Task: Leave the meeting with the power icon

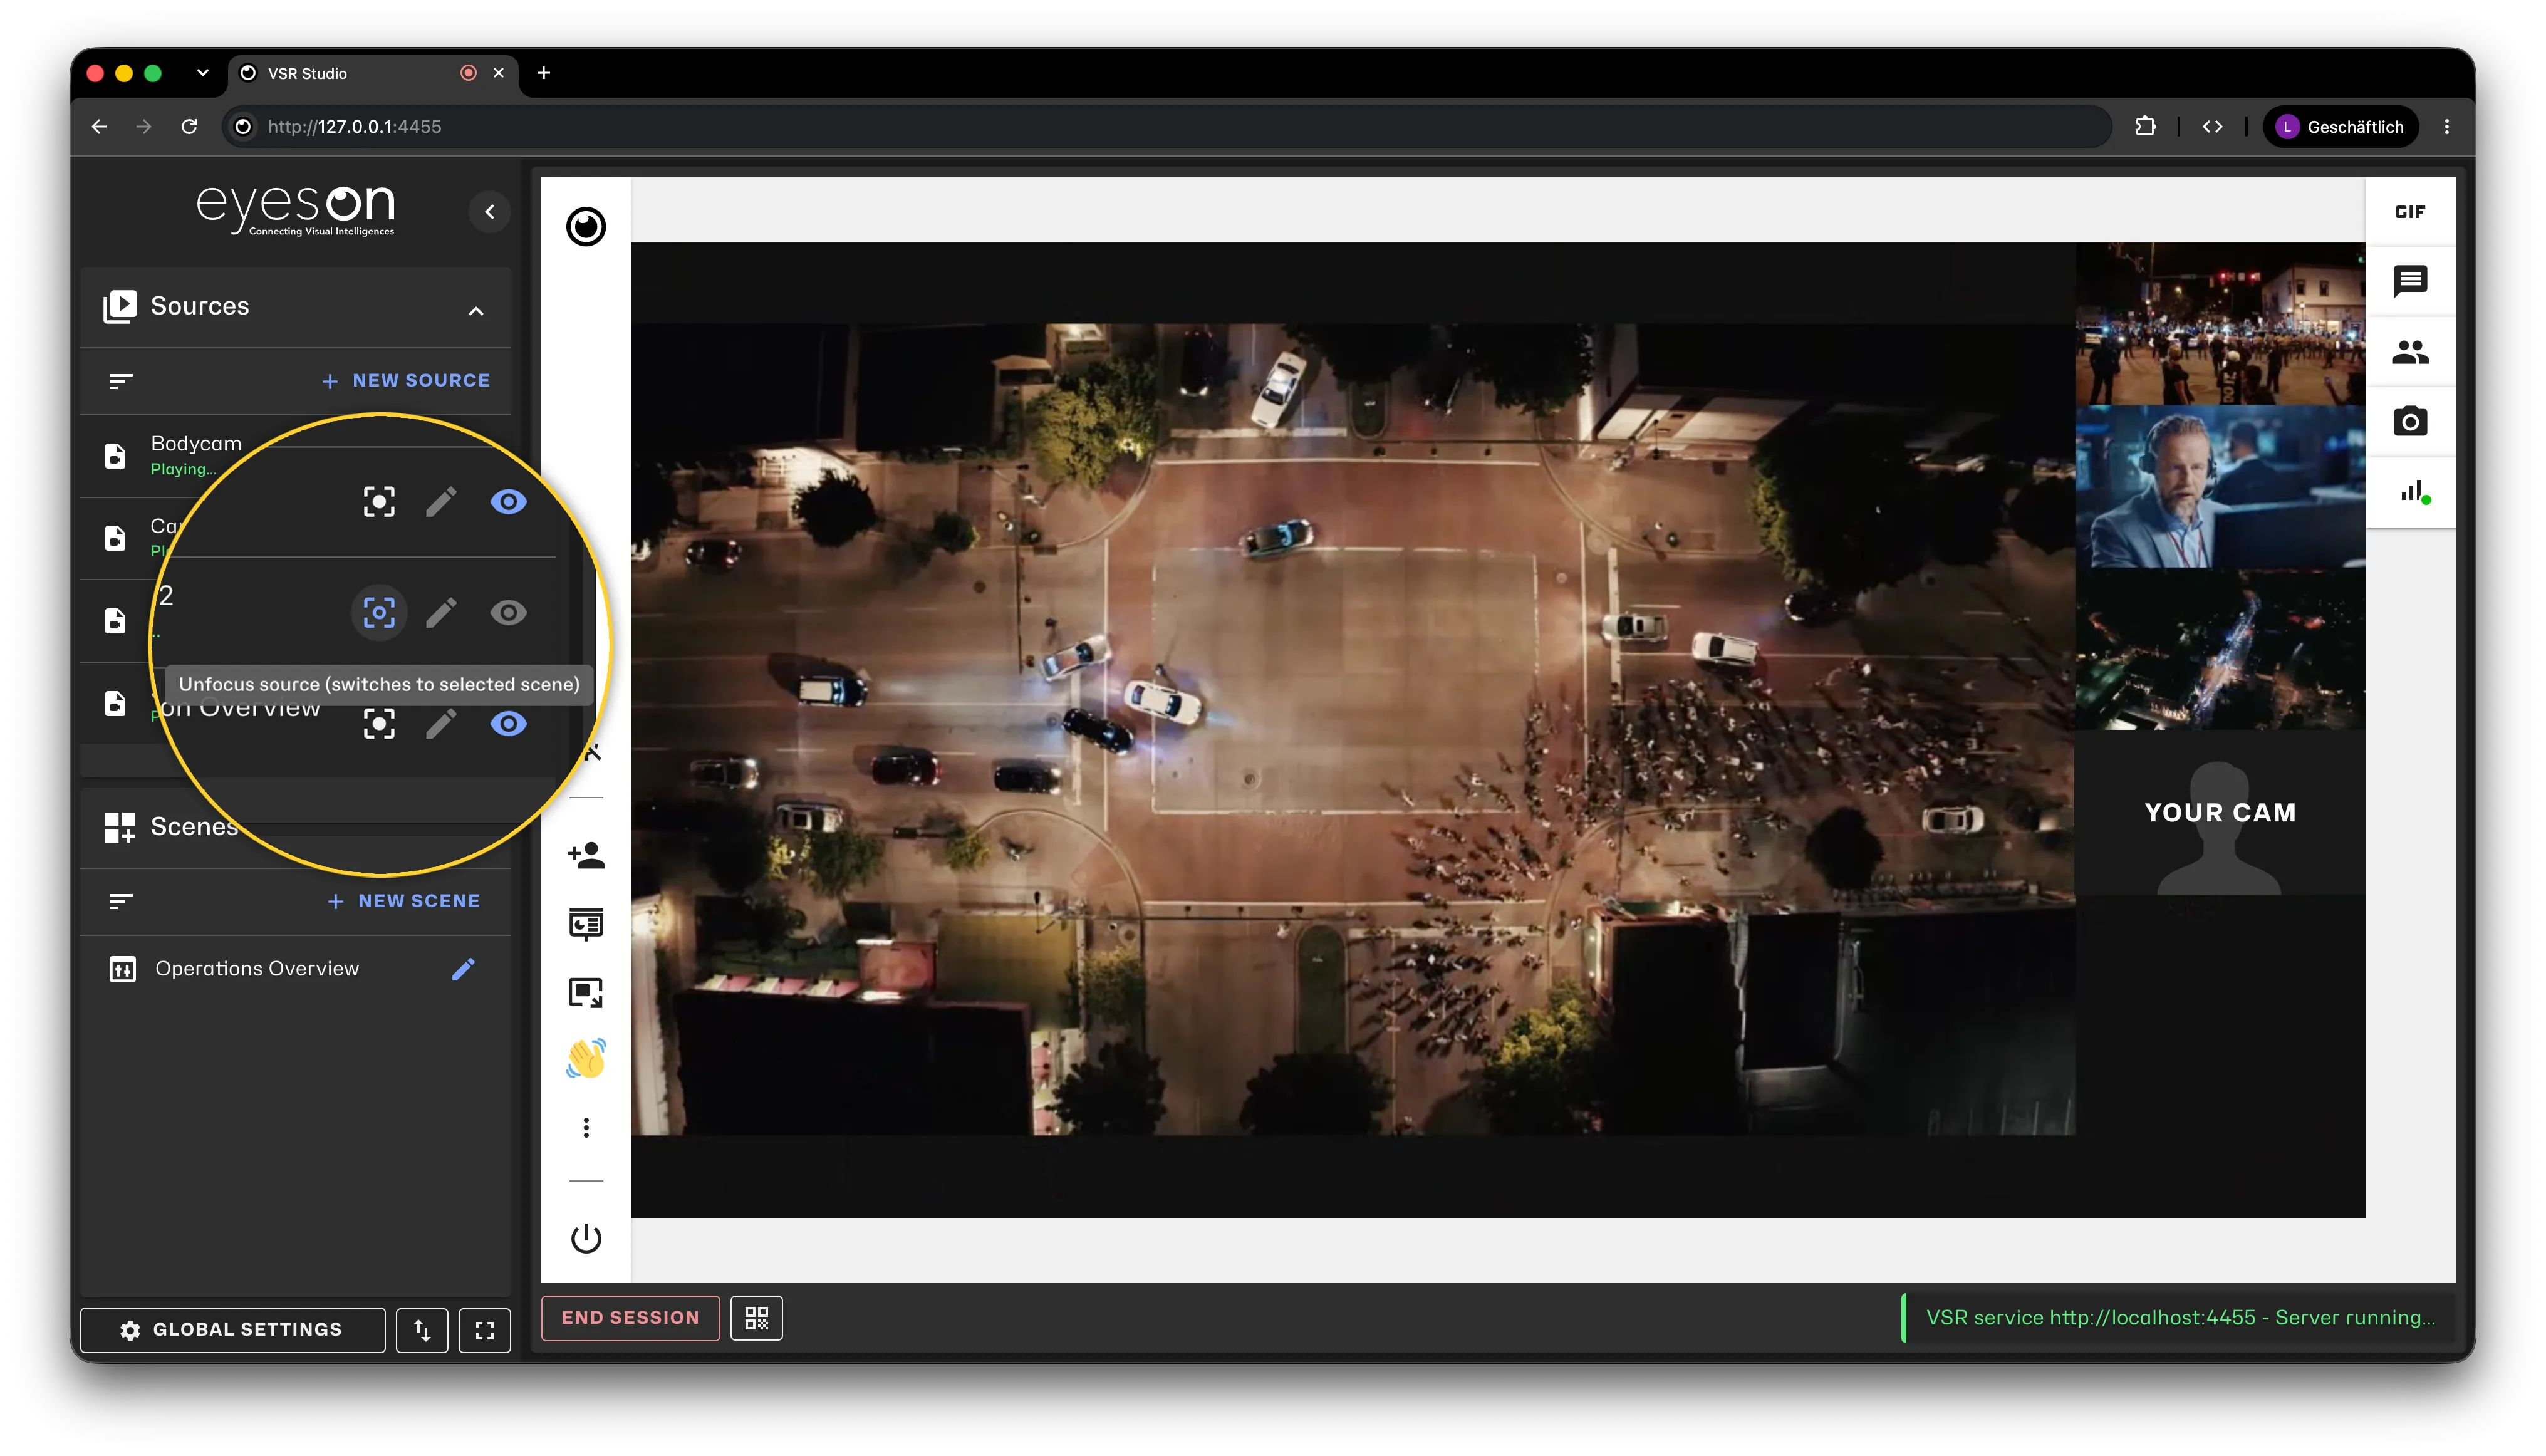Action: click(586, 1239)
